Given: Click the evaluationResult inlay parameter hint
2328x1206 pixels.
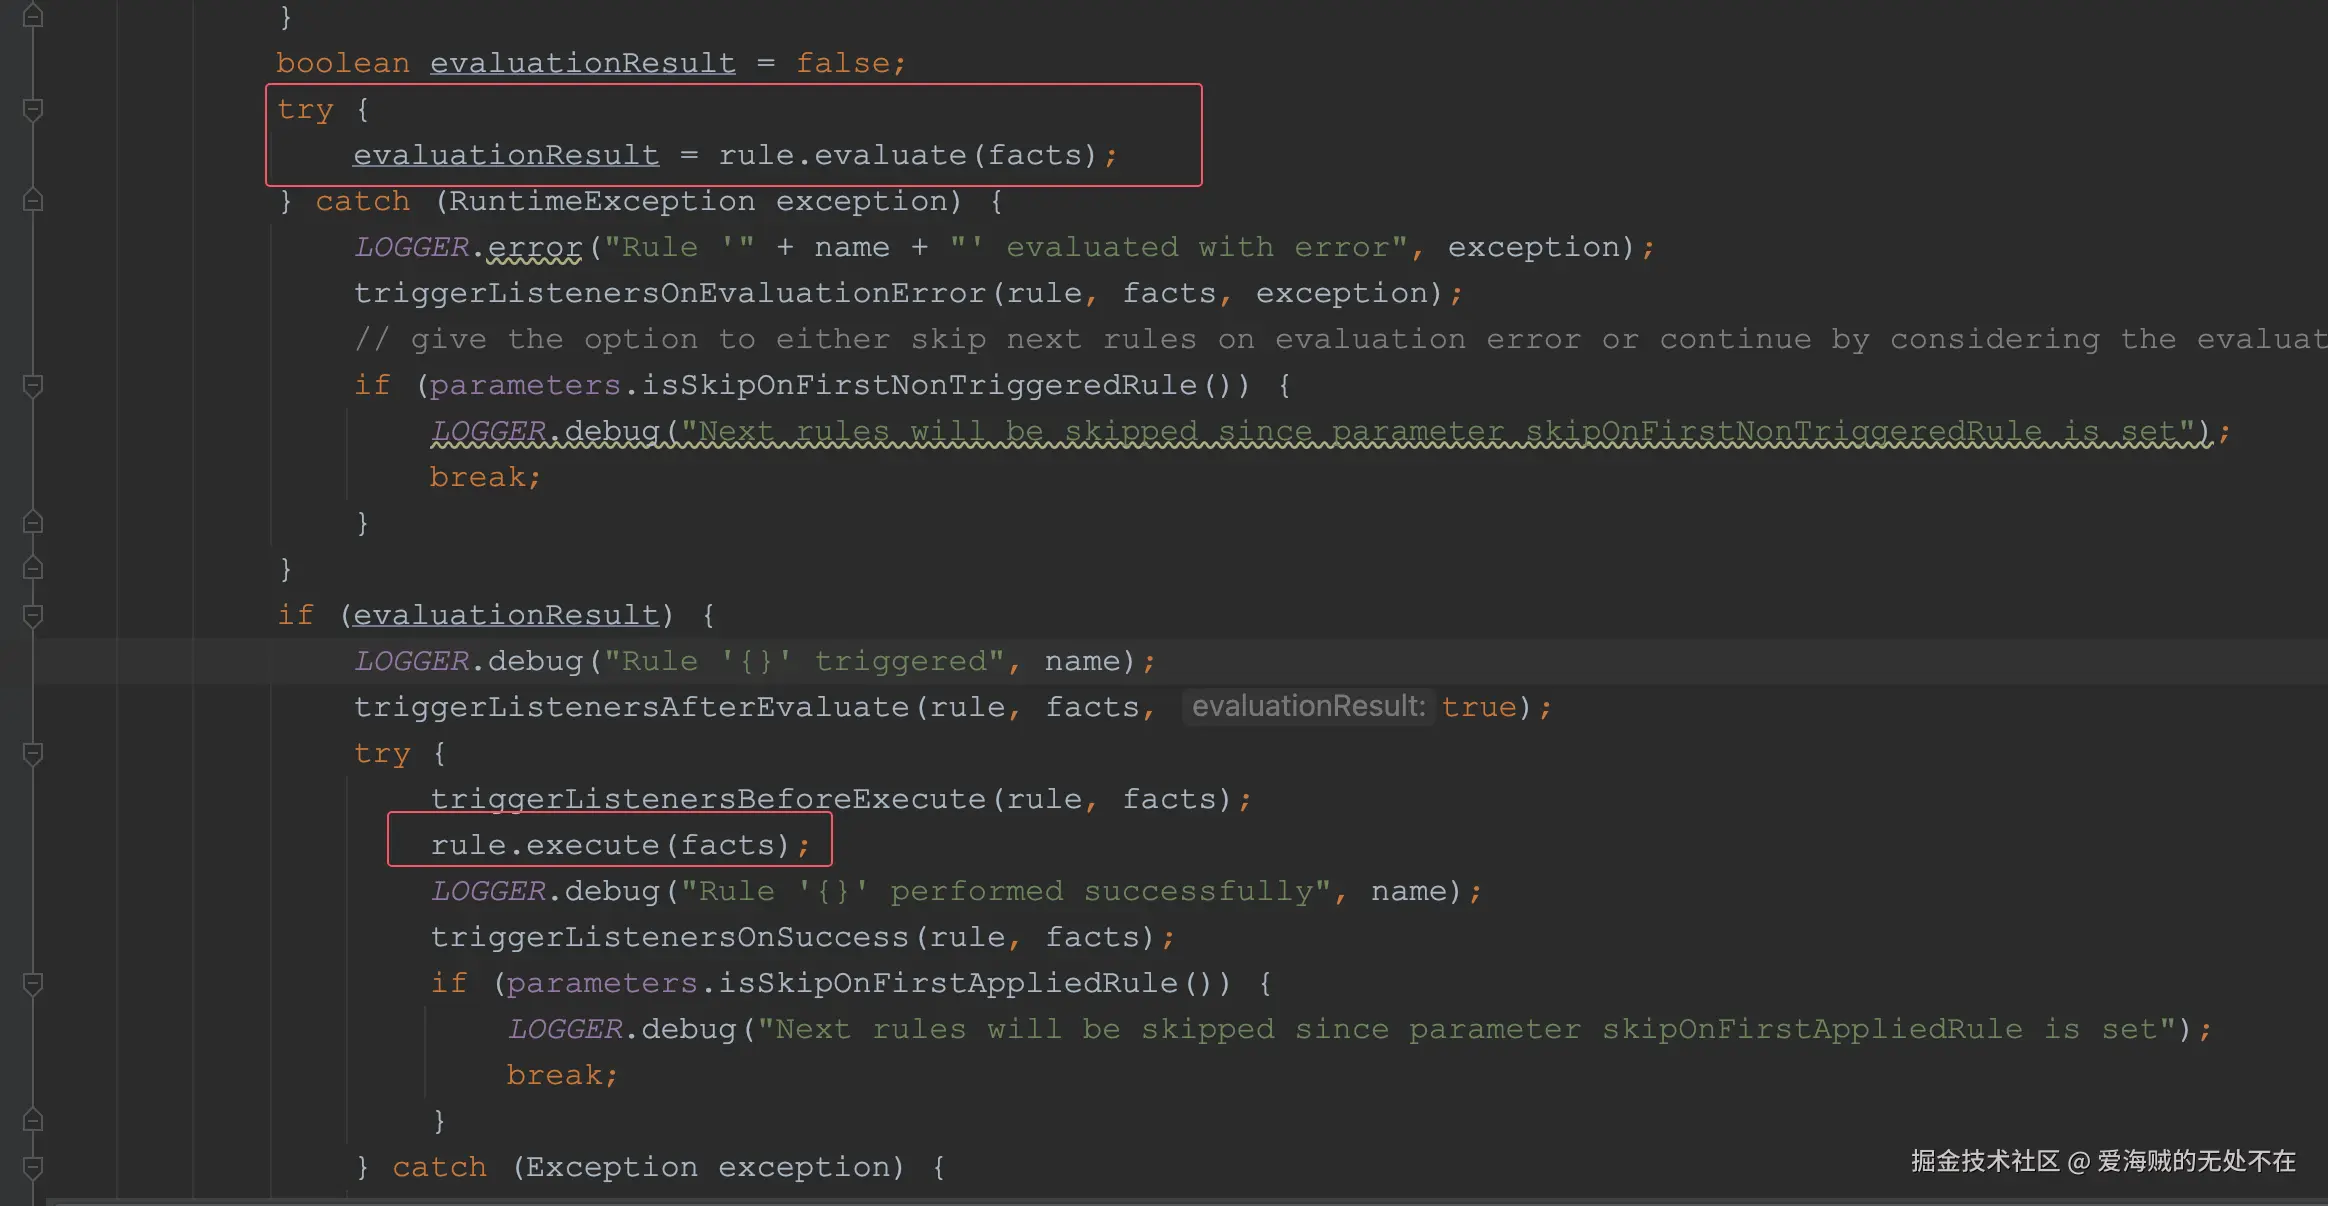Looking at the screenshot, I should tap(1307, 707).
